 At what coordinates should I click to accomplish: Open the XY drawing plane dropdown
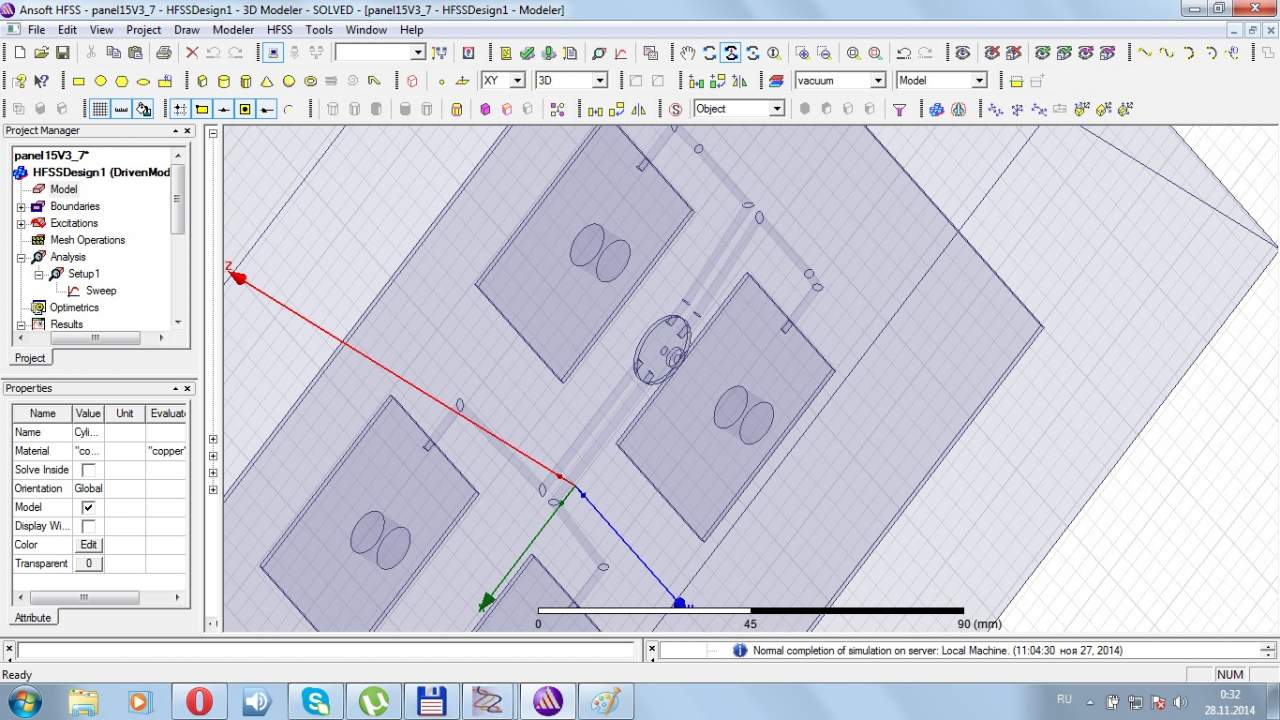coord(517,80)
